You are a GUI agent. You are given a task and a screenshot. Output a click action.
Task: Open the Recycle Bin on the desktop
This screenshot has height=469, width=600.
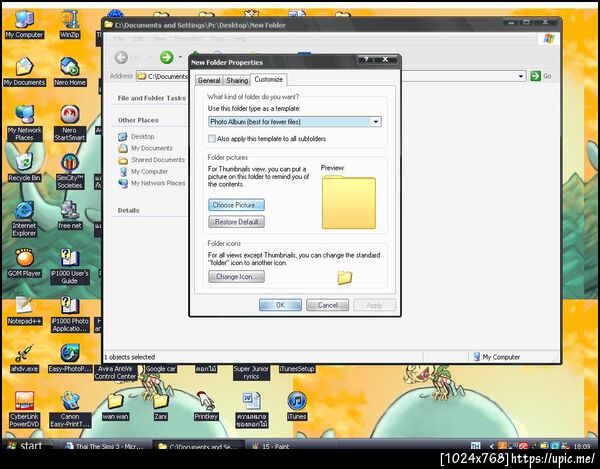(24, 167)
